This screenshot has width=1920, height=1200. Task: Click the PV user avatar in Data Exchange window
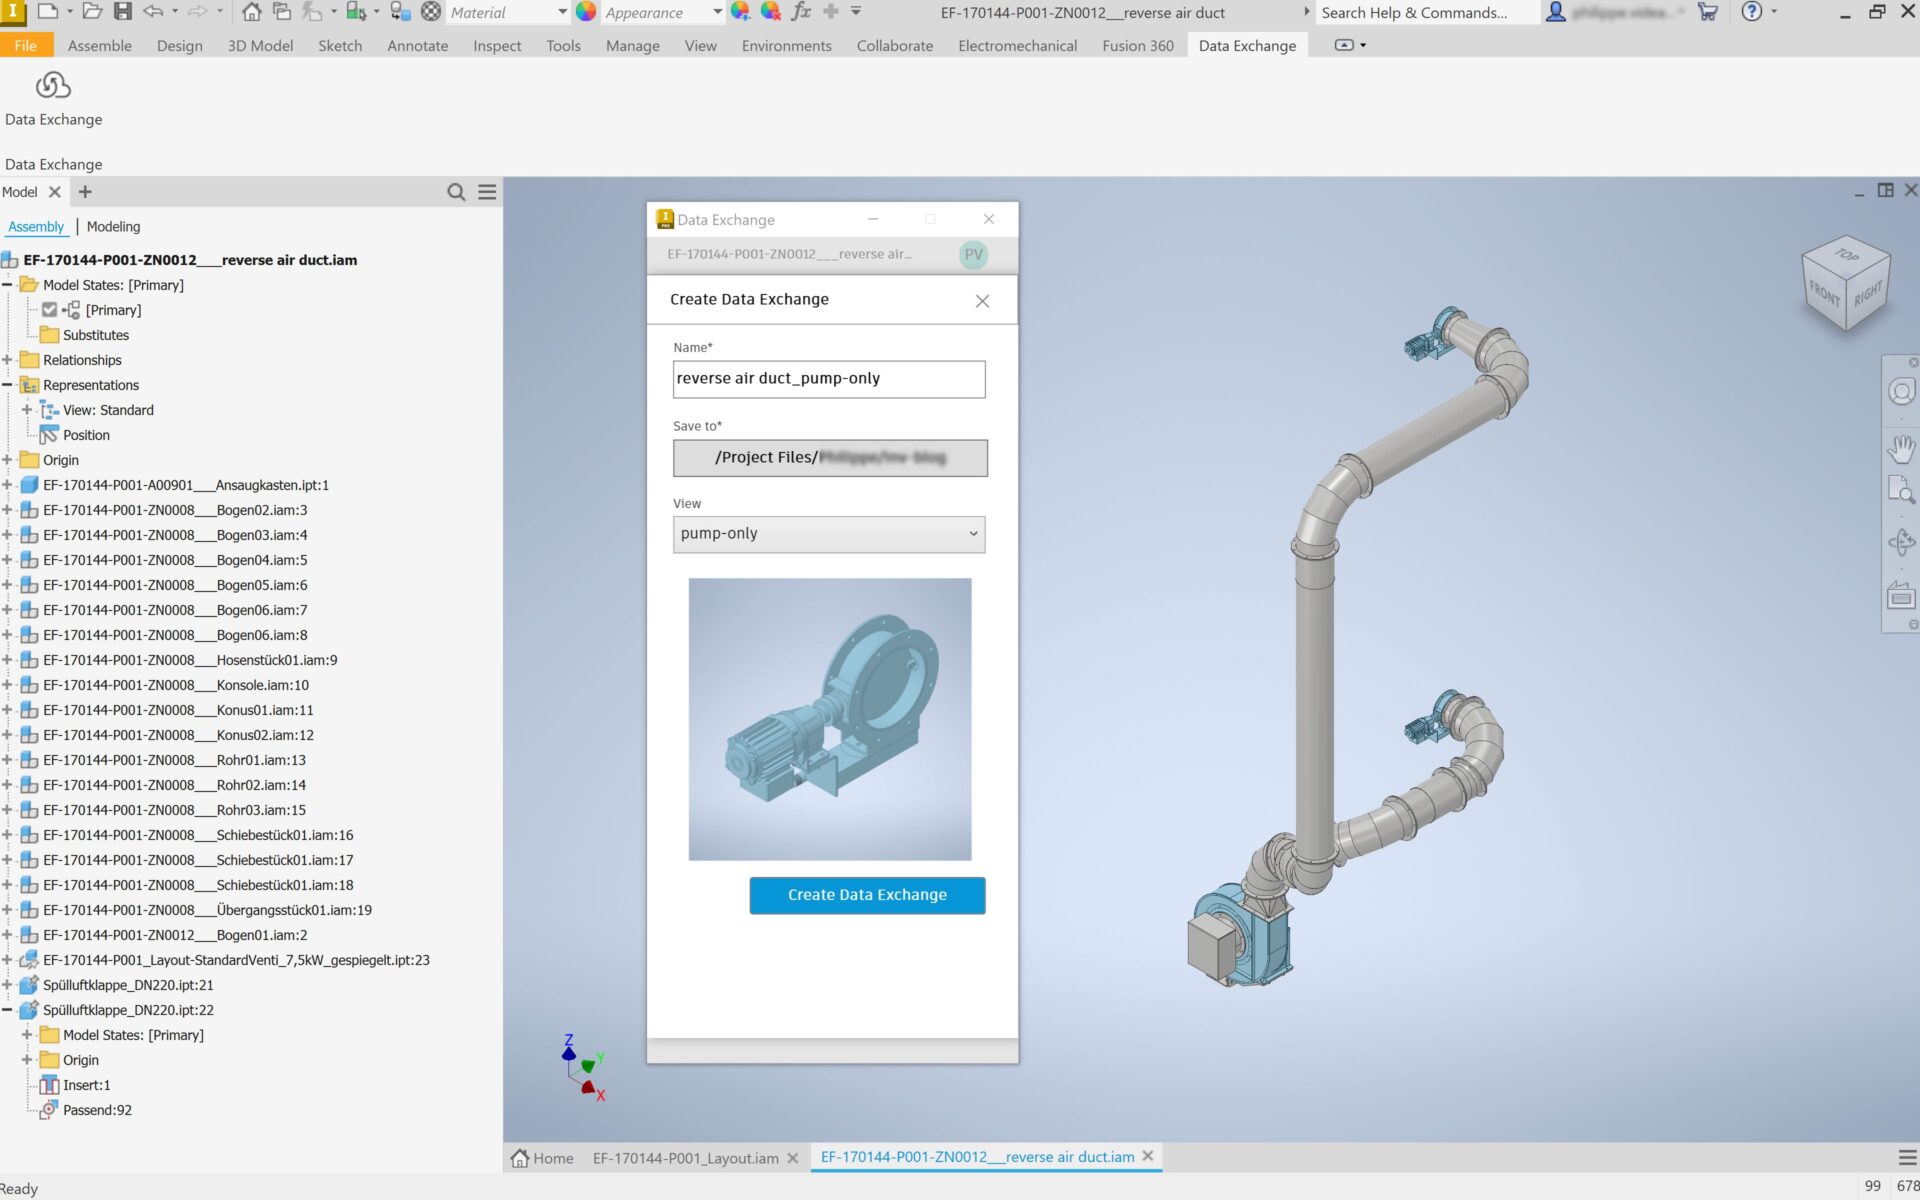(973, 255)
